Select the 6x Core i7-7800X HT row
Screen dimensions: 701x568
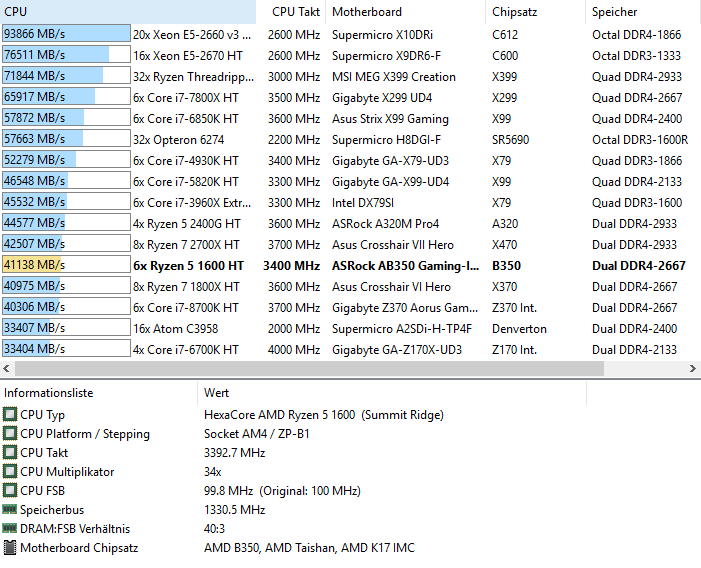350,97
